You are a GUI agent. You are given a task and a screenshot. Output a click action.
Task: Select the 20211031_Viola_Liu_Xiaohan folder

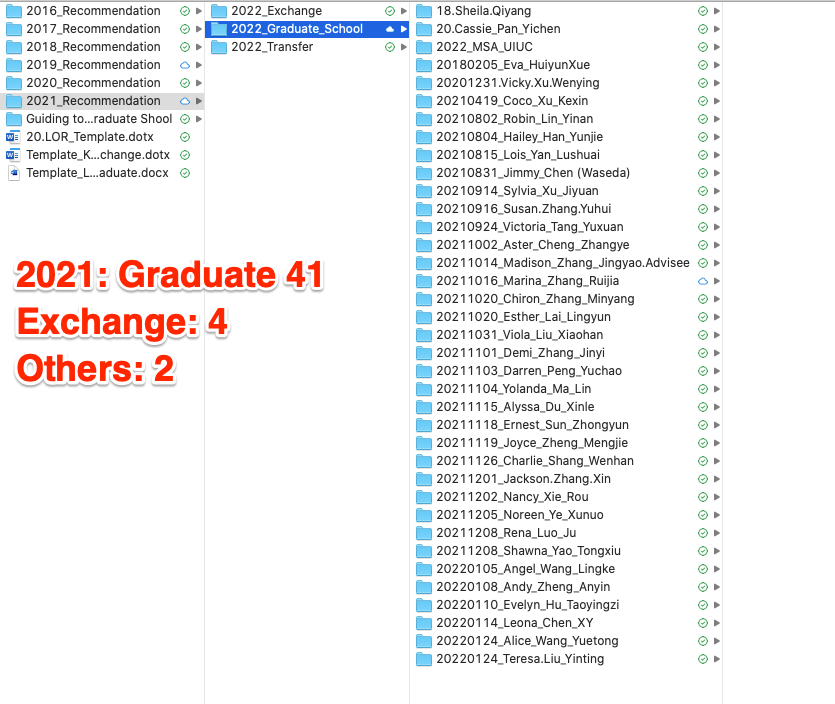coord(568,335)
